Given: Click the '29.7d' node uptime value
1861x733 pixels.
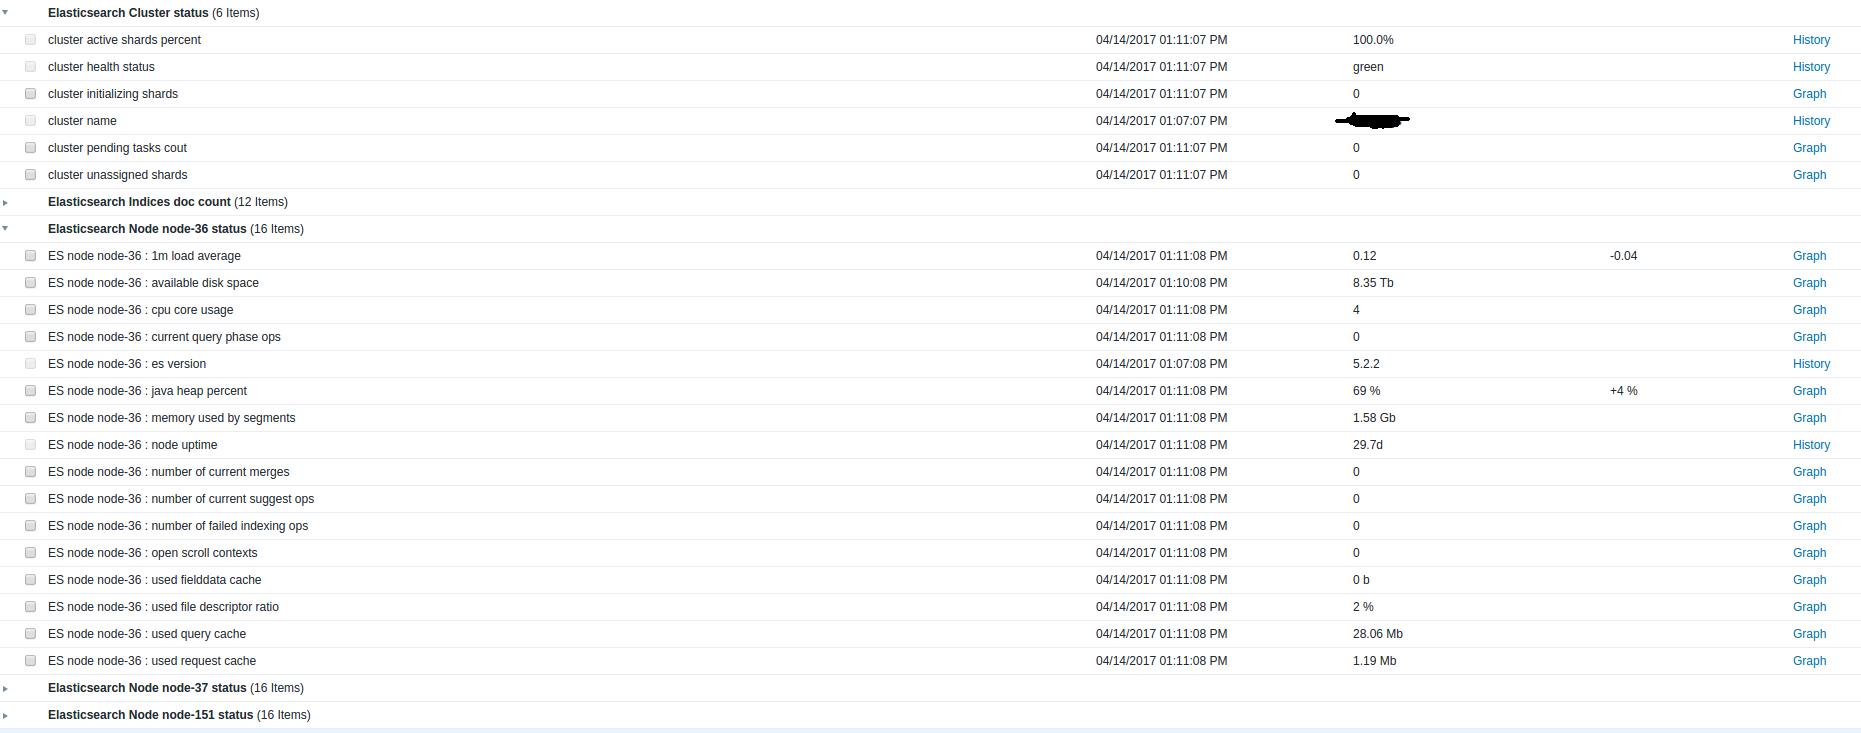Looking at the screenshot, I should point(1368,445).
